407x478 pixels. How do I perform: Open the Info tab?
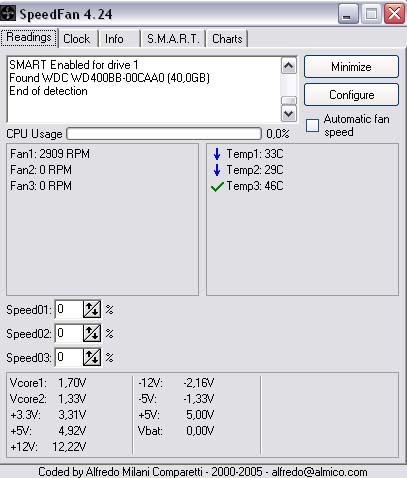pyautogui.click(x=118, y=39)
